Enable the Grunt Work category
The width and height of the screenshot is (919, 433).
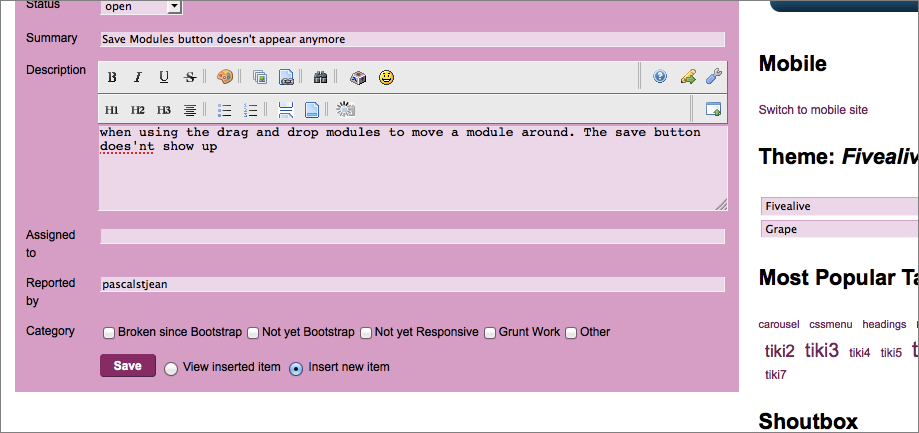491,333
